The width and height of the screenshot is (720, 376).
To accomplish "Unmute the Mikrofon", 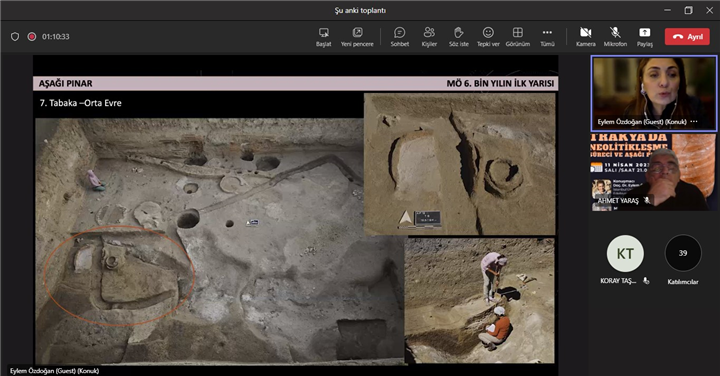I will point(615,37).
